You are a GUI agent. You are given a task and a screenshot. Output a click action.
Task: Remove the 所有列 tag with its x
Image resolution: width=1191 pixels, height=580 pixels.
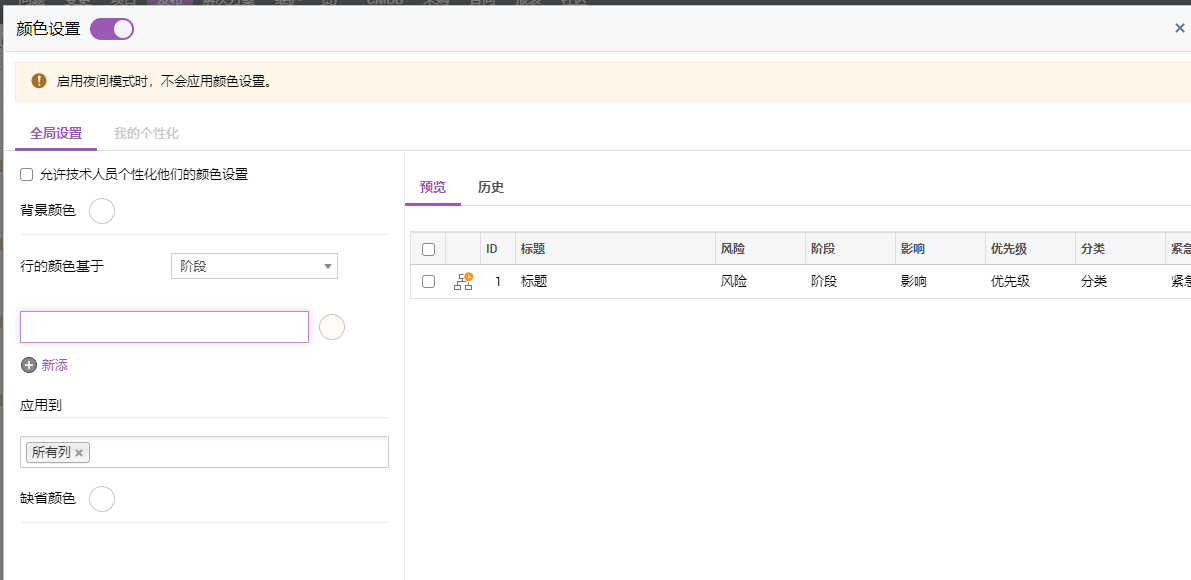(x=79, y=453)
